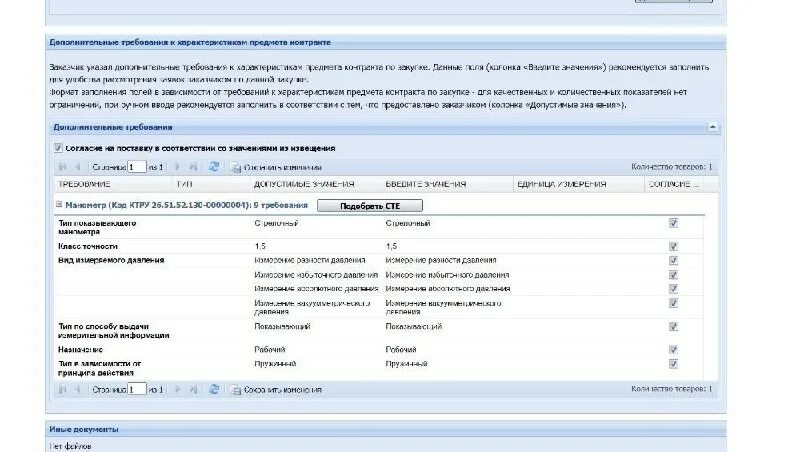Screen dimensions: 800x452
Task: Go to previous page in top pager
Action: pos(78,167)
